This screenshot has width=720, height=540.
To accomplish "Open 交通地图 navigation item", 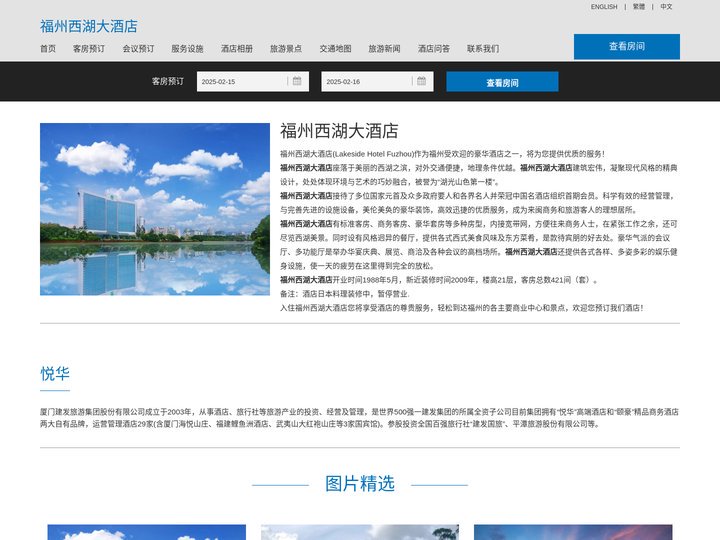I will [336, 49].
